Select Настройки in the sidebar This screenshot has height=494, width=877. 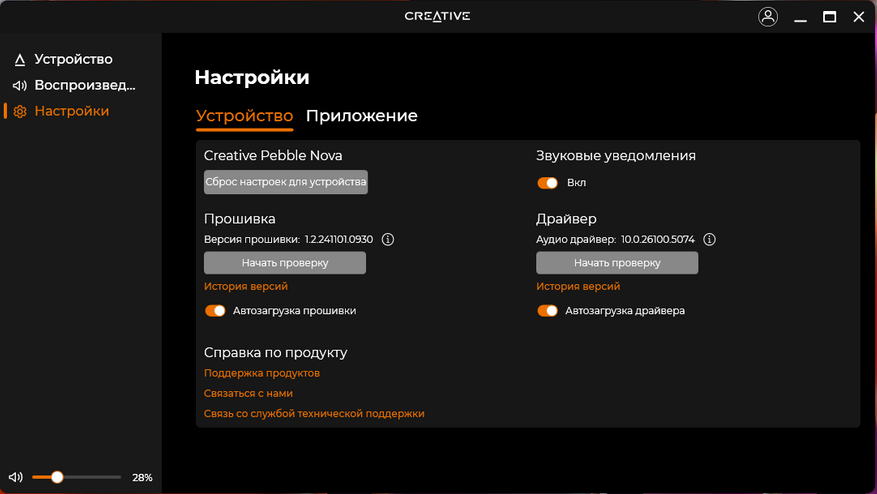72,111
